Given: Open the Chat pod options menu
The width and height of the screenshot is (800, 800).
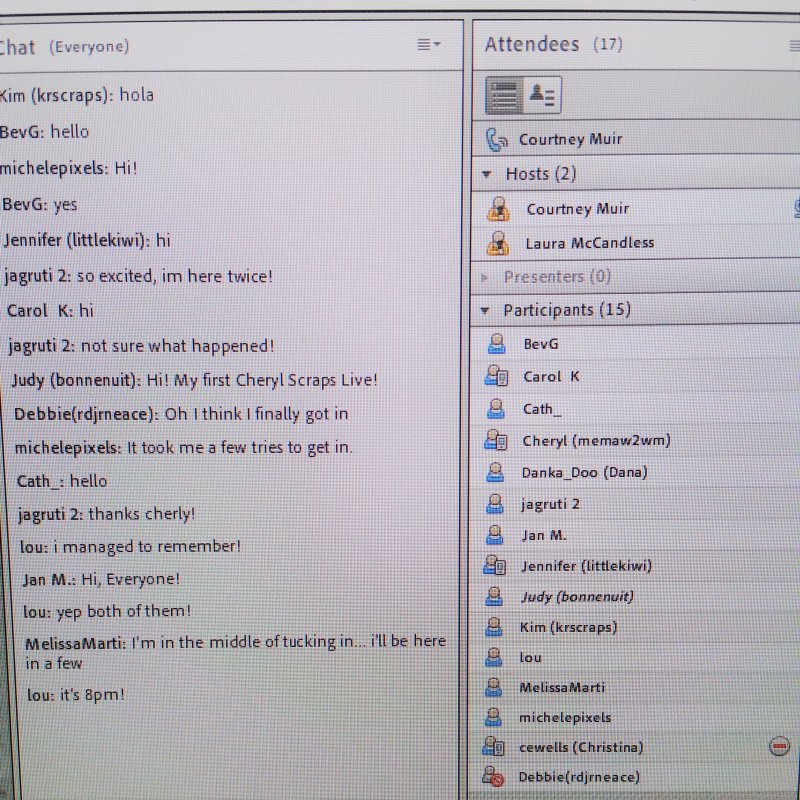Looking at the screenshot, I should 429,45.
